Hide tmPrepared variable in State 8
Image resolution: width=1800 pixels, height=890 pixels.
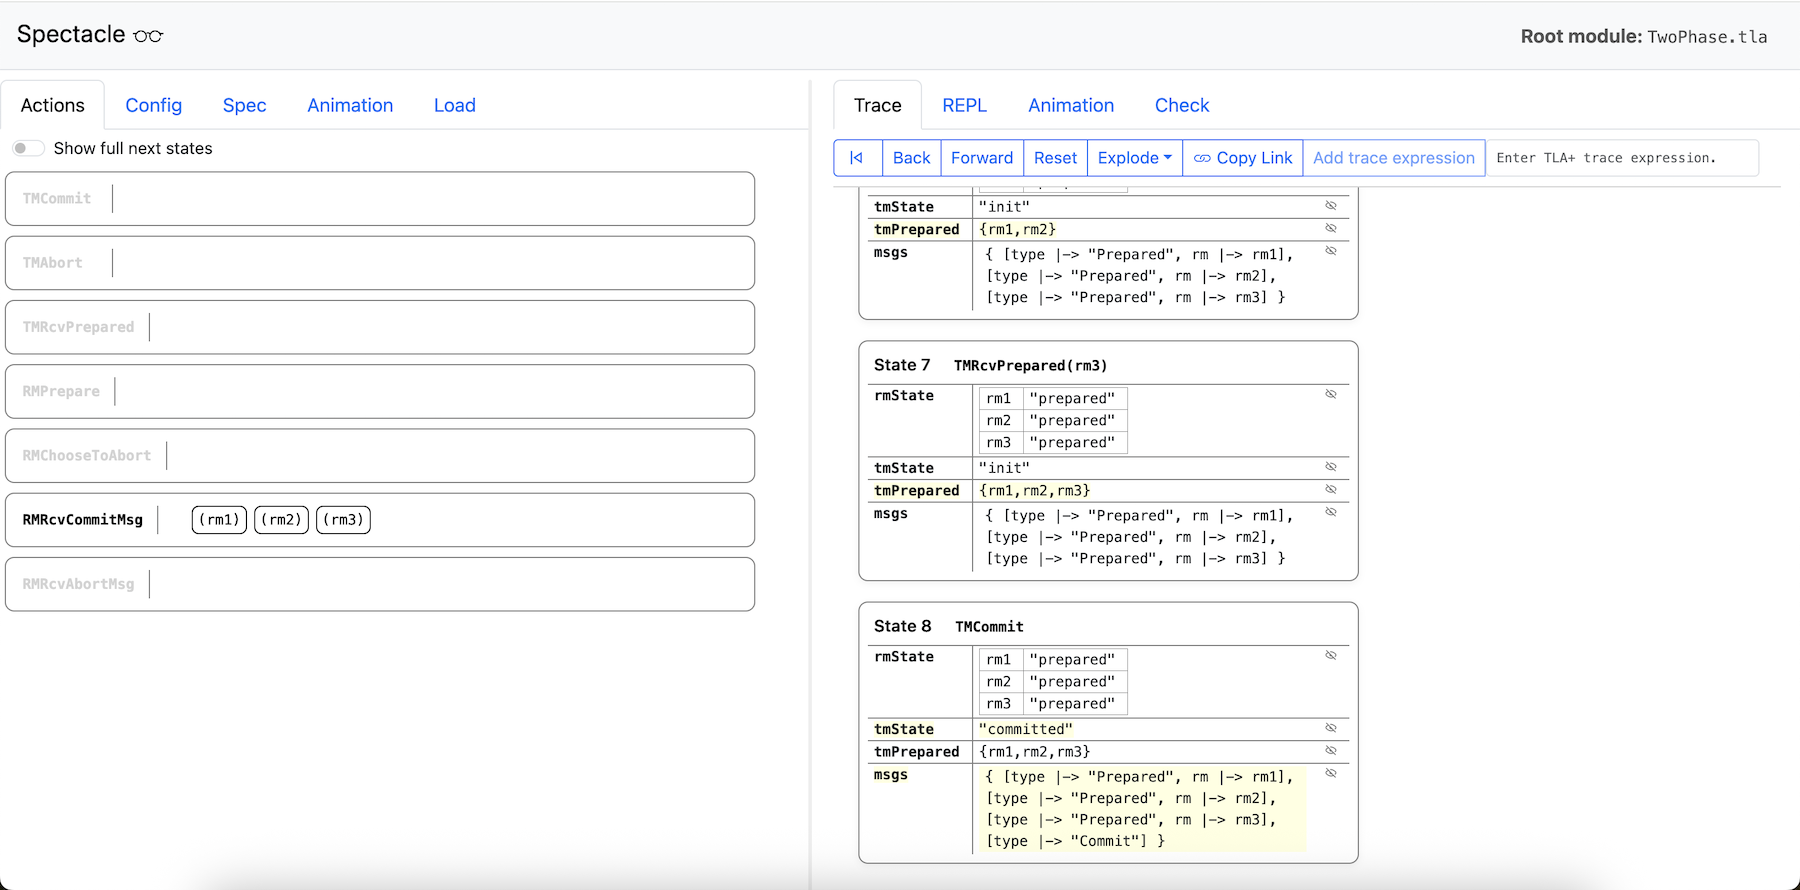click(1331, 751)
